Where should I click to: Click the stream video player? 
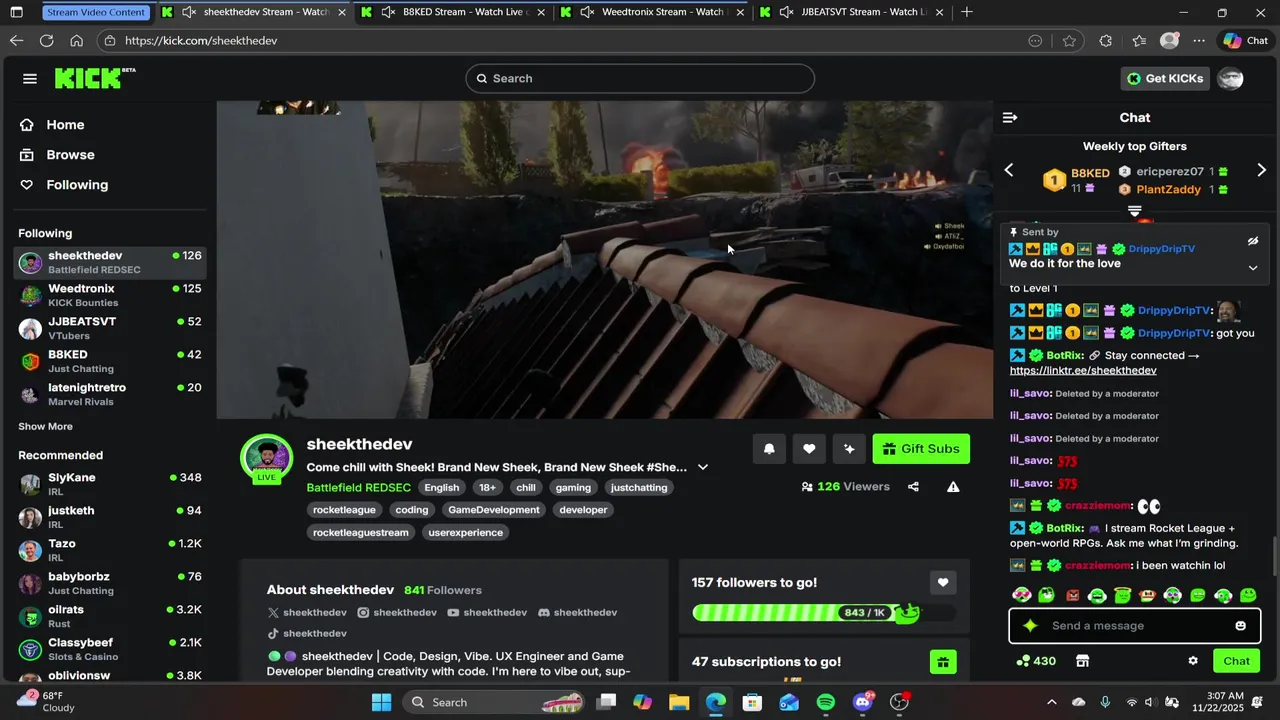point(605,259)
